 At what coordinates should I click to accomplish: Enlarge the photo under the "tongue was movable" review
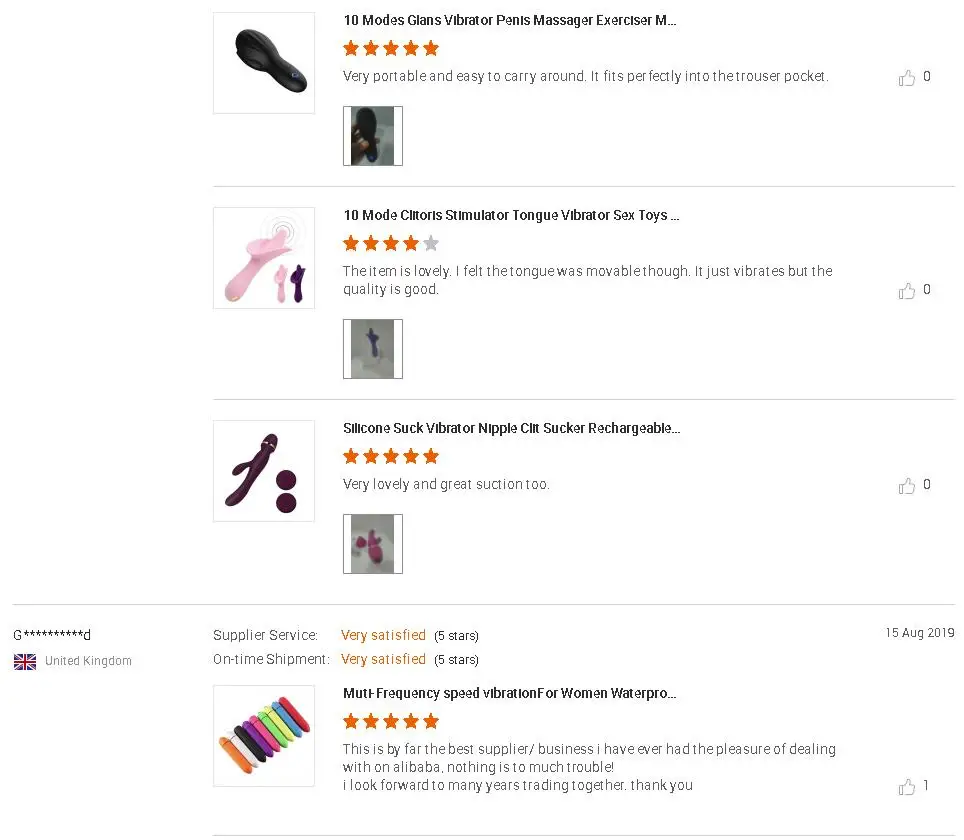coord(372,349)
